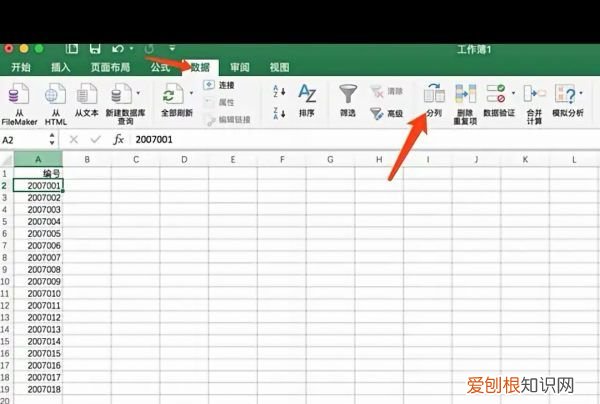Click Text to Columns (分列) icon
Screen dimensions: 600x404
point(434,94)
